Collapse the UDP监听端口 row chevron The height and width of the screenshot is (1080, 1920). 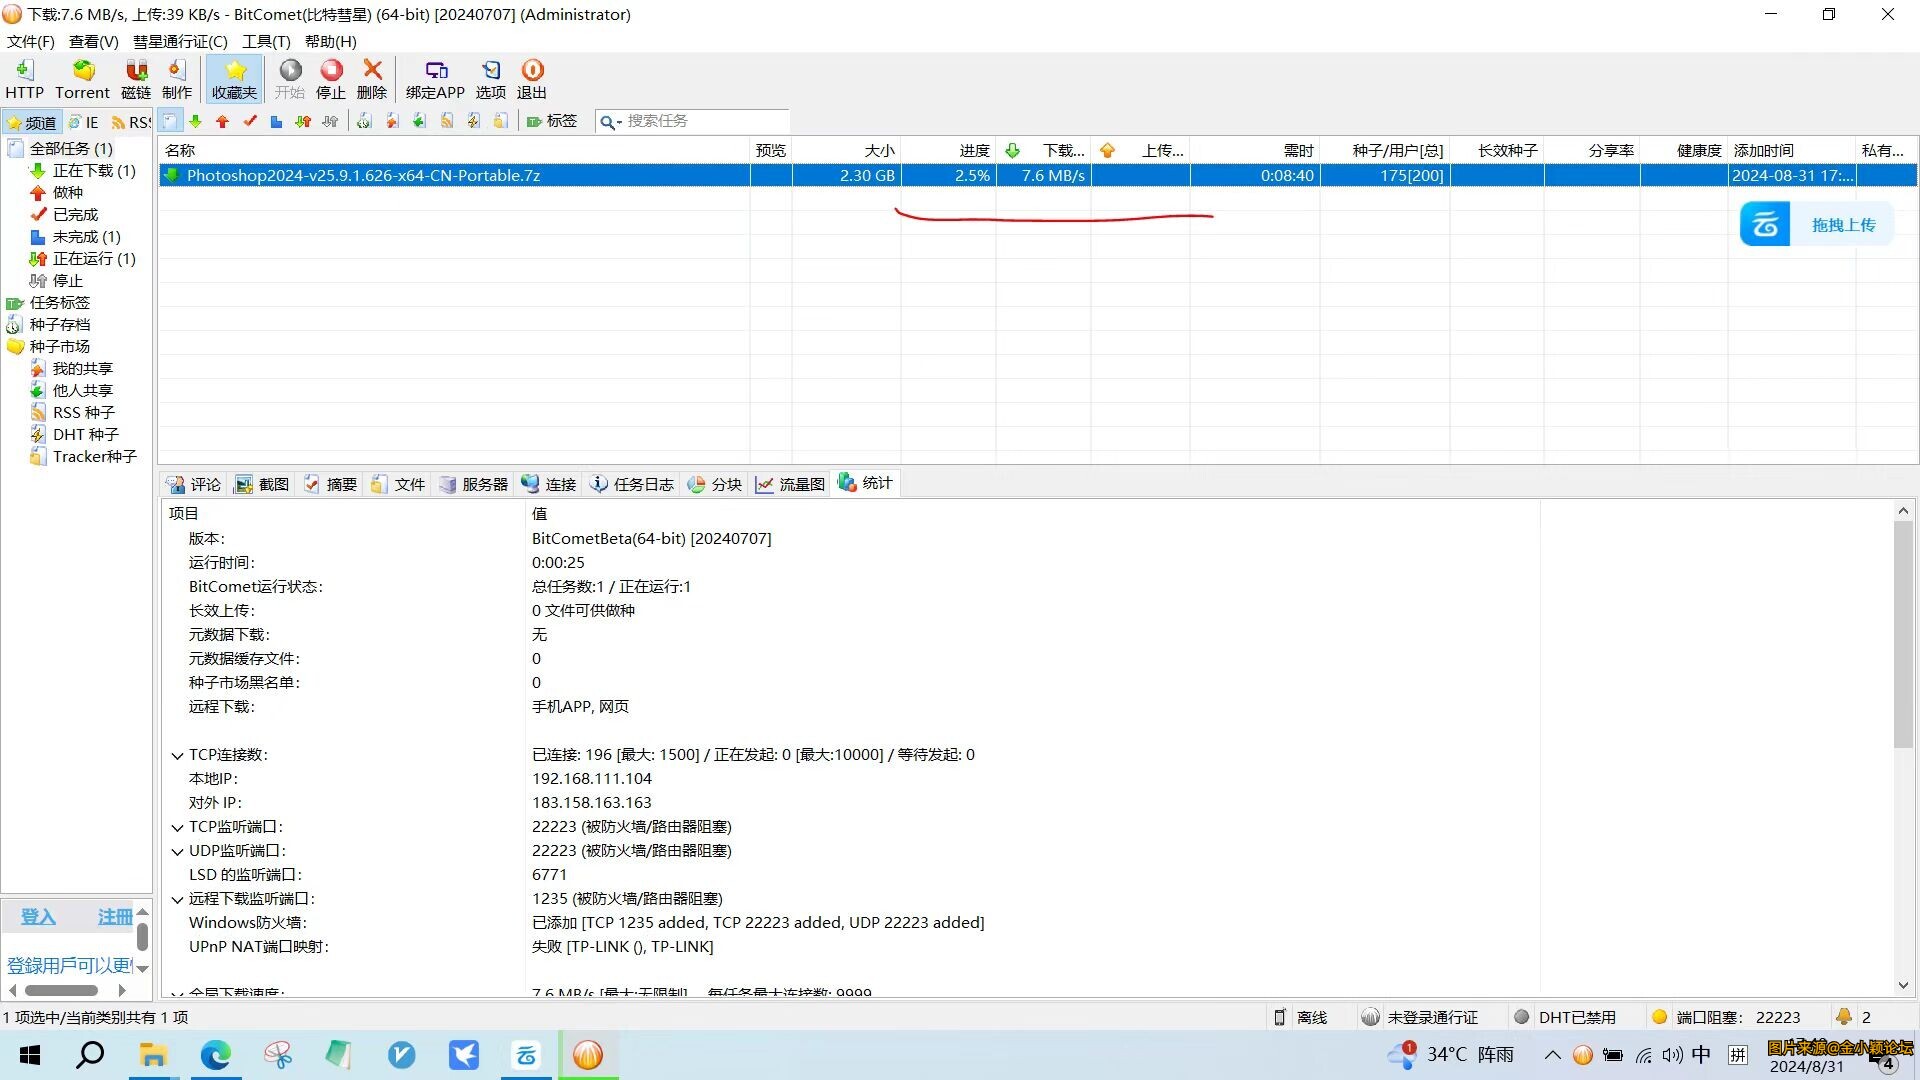click(x=177, y=852)
